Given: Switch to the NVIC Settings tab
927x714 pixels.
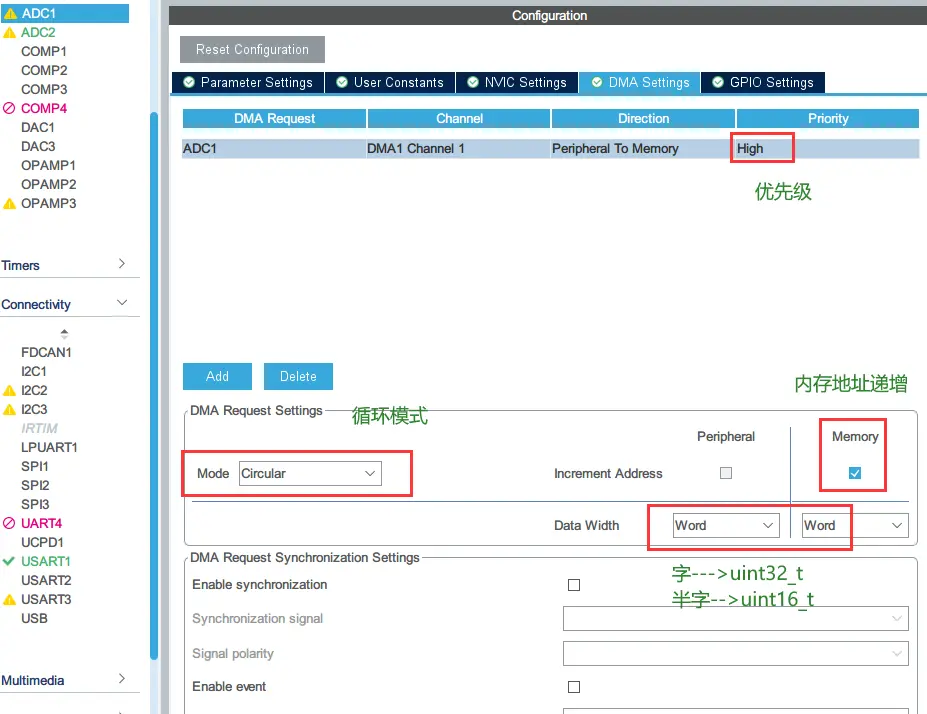Looking at the screenshot, I should [517, 83].
